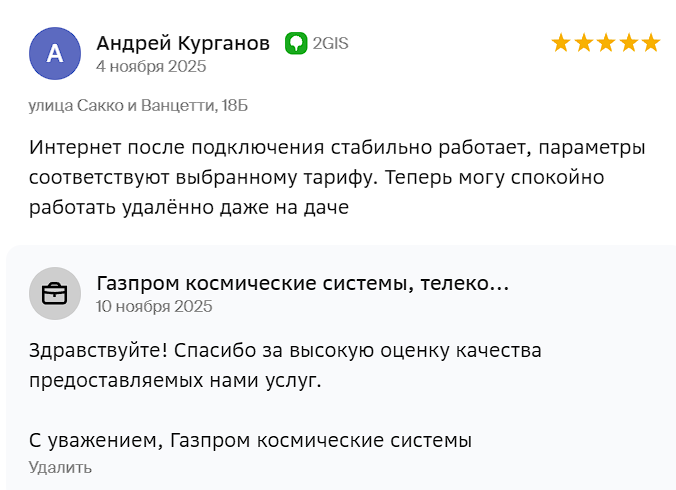Screen dimensions: 676x490
Task: Click the green 2GIS logo icon
Action: [296, 43]
